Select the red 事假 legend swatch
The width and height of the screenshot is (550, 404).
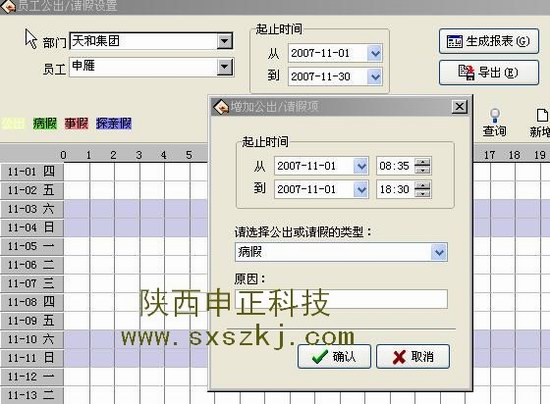(x=76, y=123)
